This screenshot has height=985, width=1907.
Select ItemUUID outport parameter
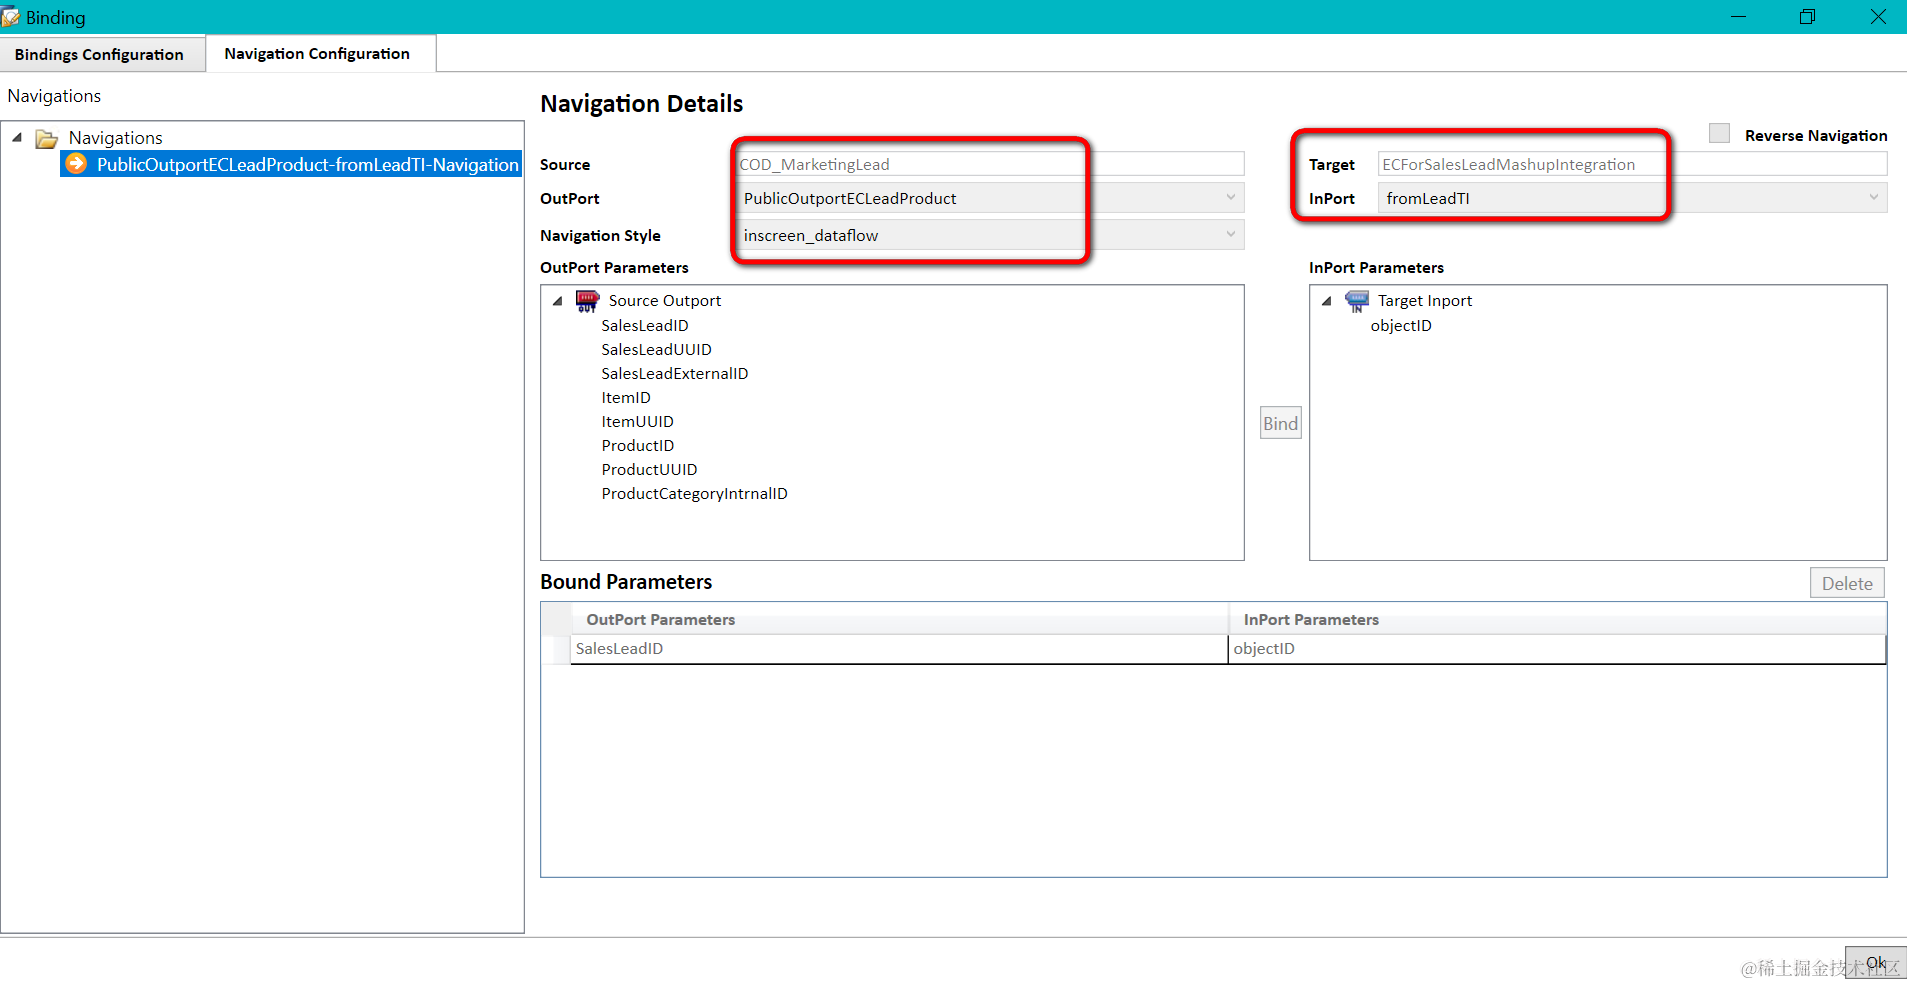[x=637, y=421]
